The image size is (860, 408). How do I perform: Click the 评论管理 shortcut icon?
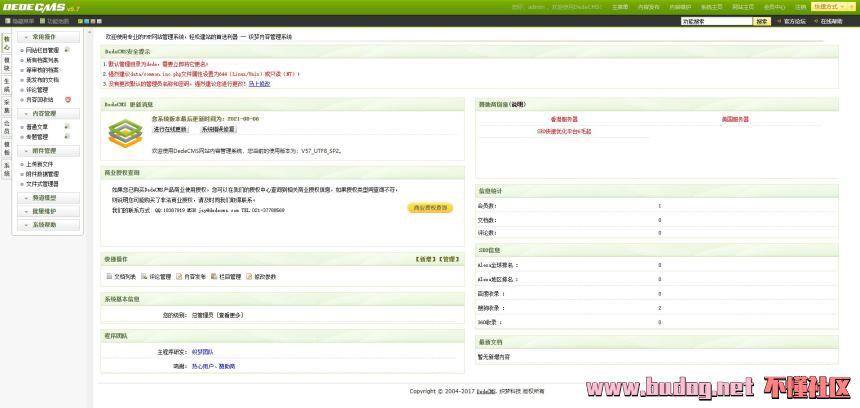[144, 276]
